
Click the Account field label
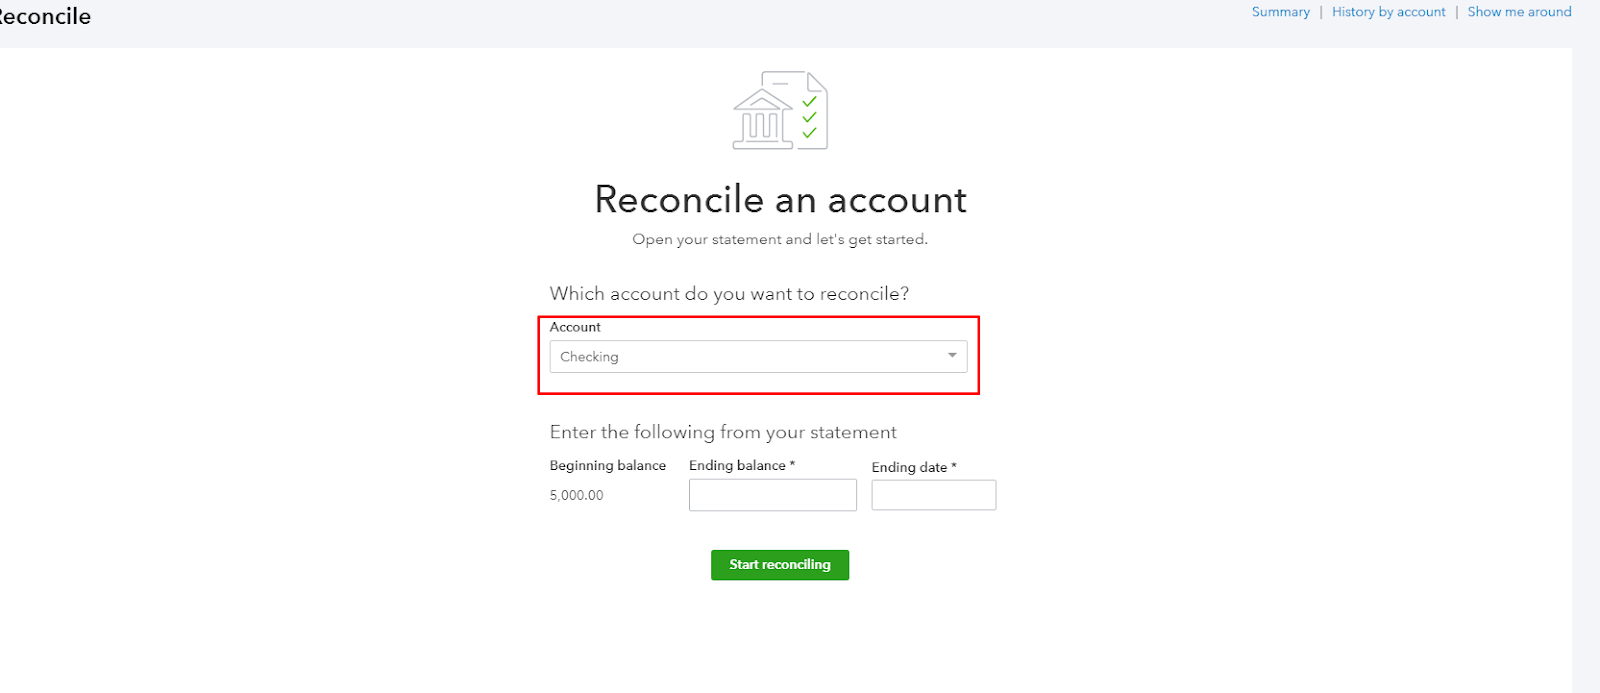(x=575, y=327)
